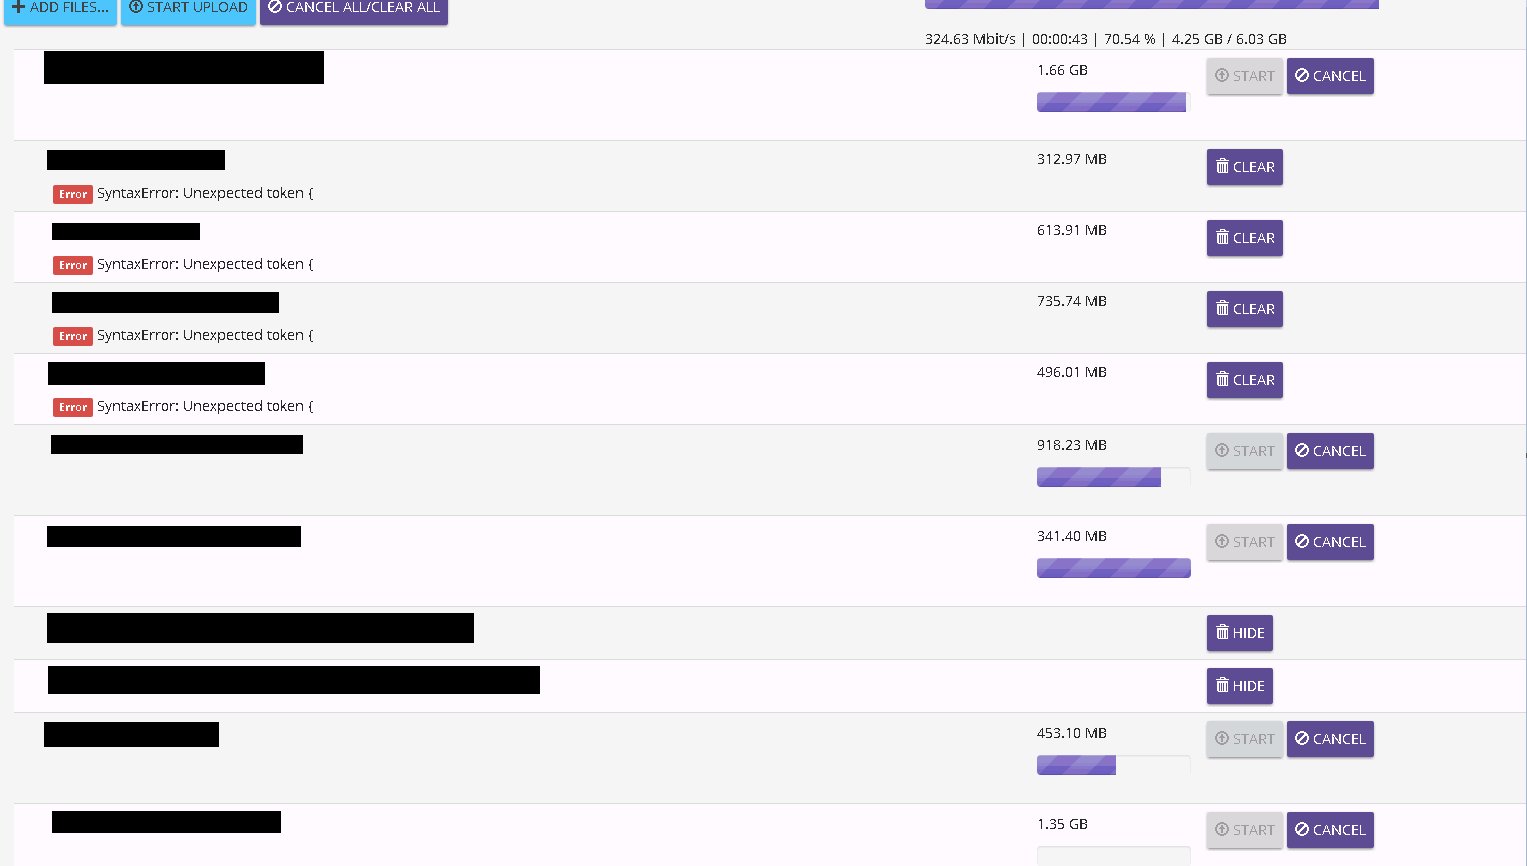
Task: Clear the failed 312.97 MB file
Action: coord(1245,167)
